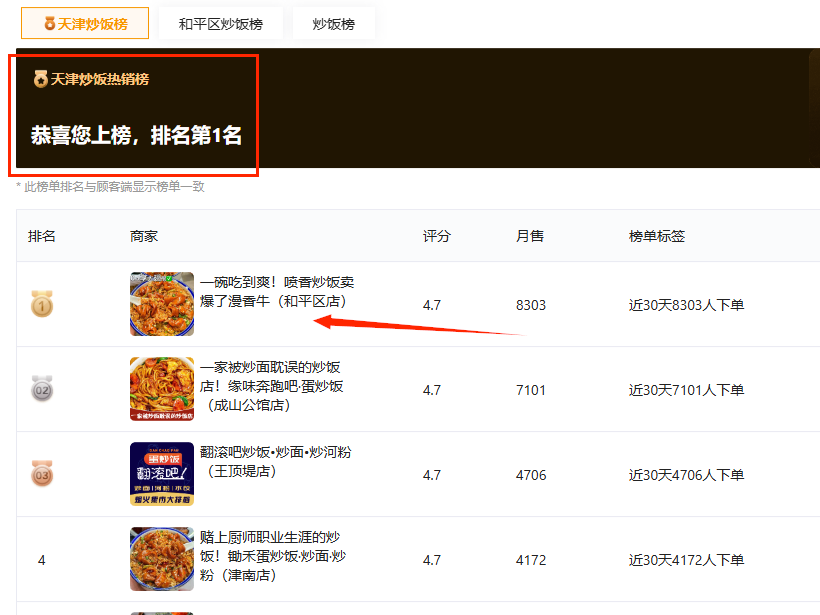This screenshot has width=820, height=615.
Task: Click the 排名 column header
Action: pos(44,236)
